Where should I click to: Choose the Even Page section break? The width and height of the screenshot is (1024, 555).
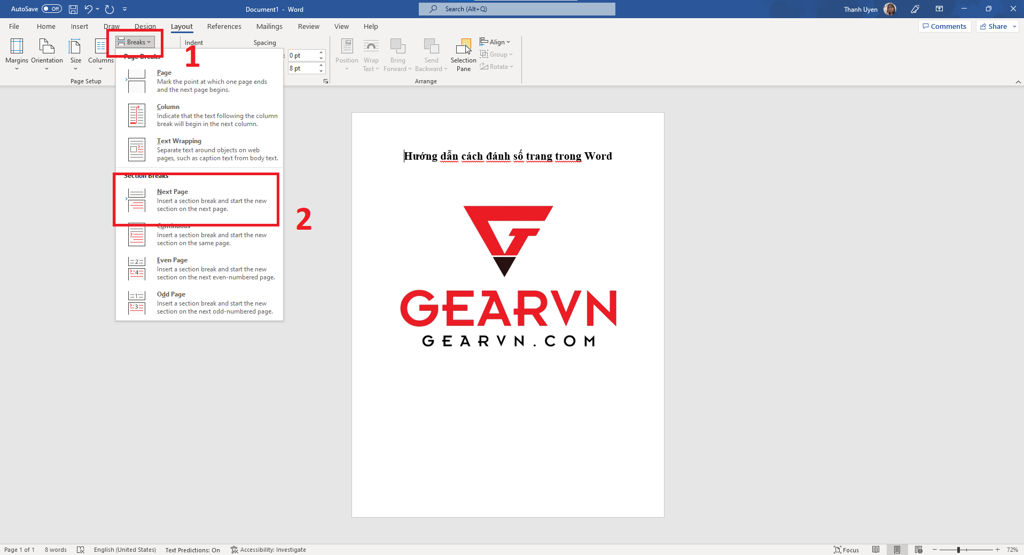pos(199,268)
